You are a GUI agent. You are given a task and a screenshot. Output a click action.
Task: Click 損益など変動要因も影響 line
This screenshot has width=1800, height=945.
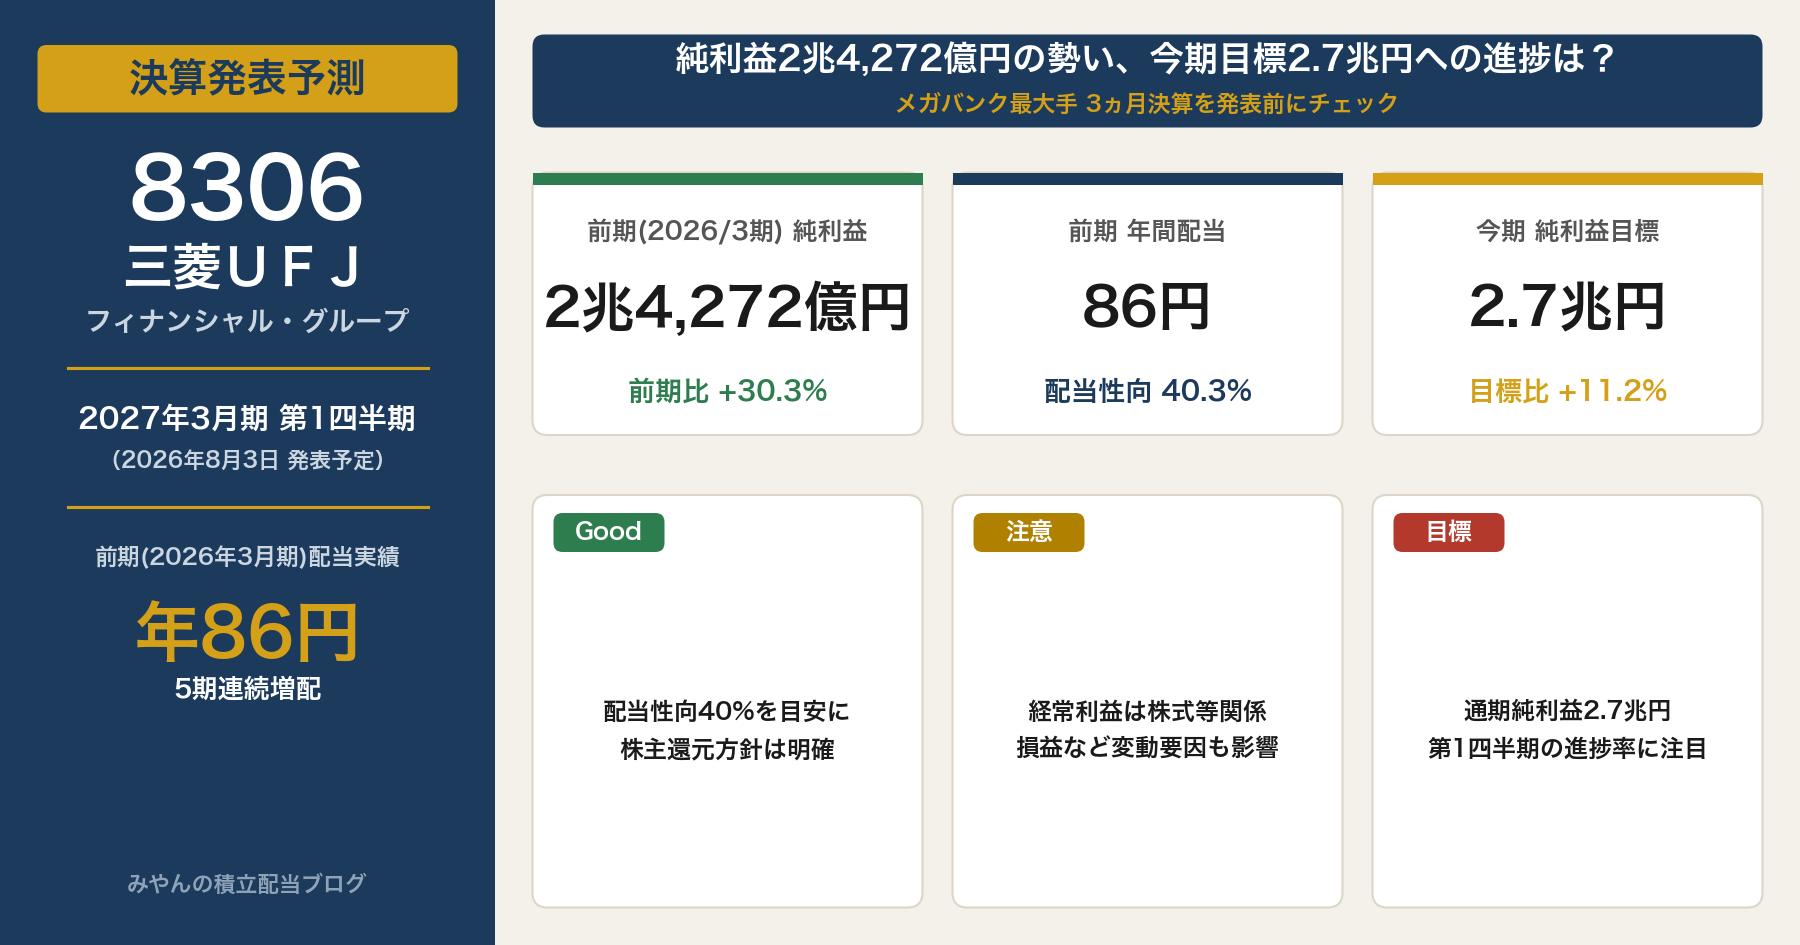1147,748
